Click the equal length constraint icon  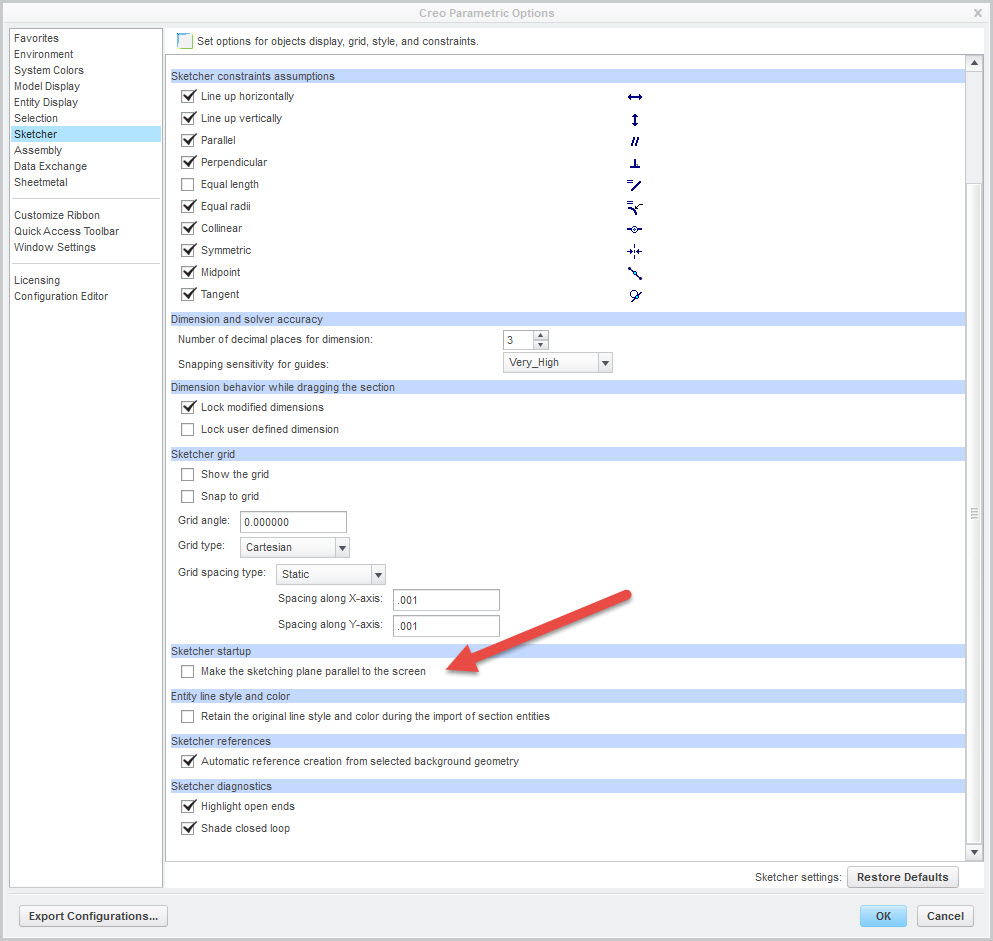point(635,185)
